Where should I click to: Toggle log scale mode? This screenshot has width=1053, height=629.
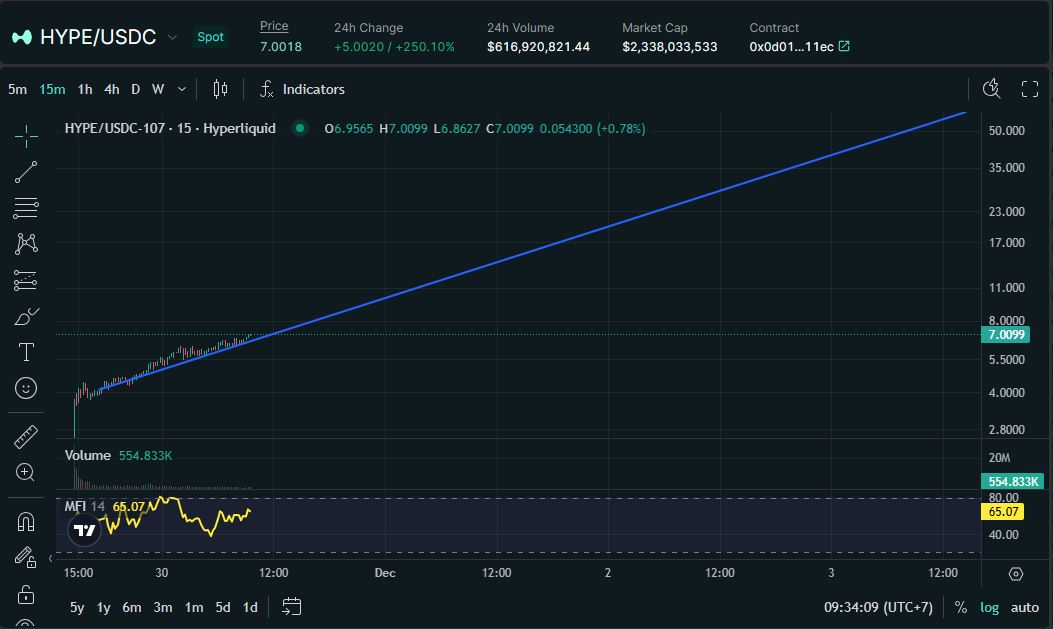[989, 608]
